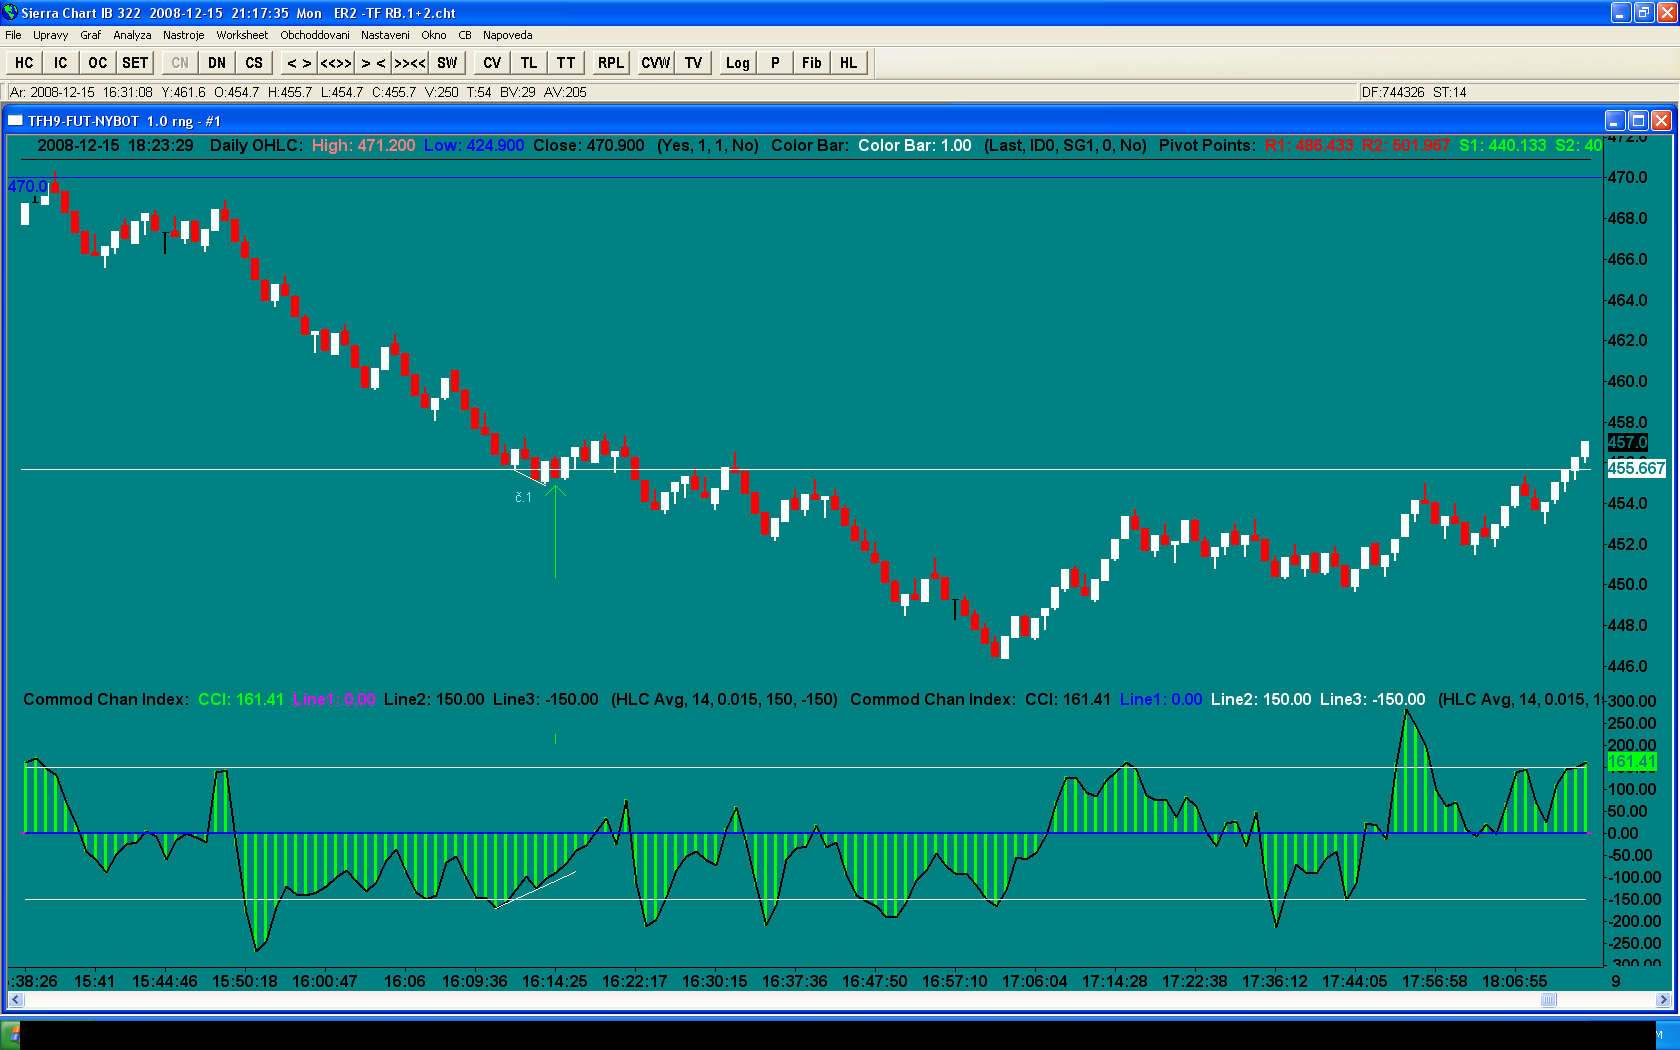Screen dimensions: 1680x1050
Task: Open the Nastaveni menu
Action: pyautogui.click(x=385, y=35)
